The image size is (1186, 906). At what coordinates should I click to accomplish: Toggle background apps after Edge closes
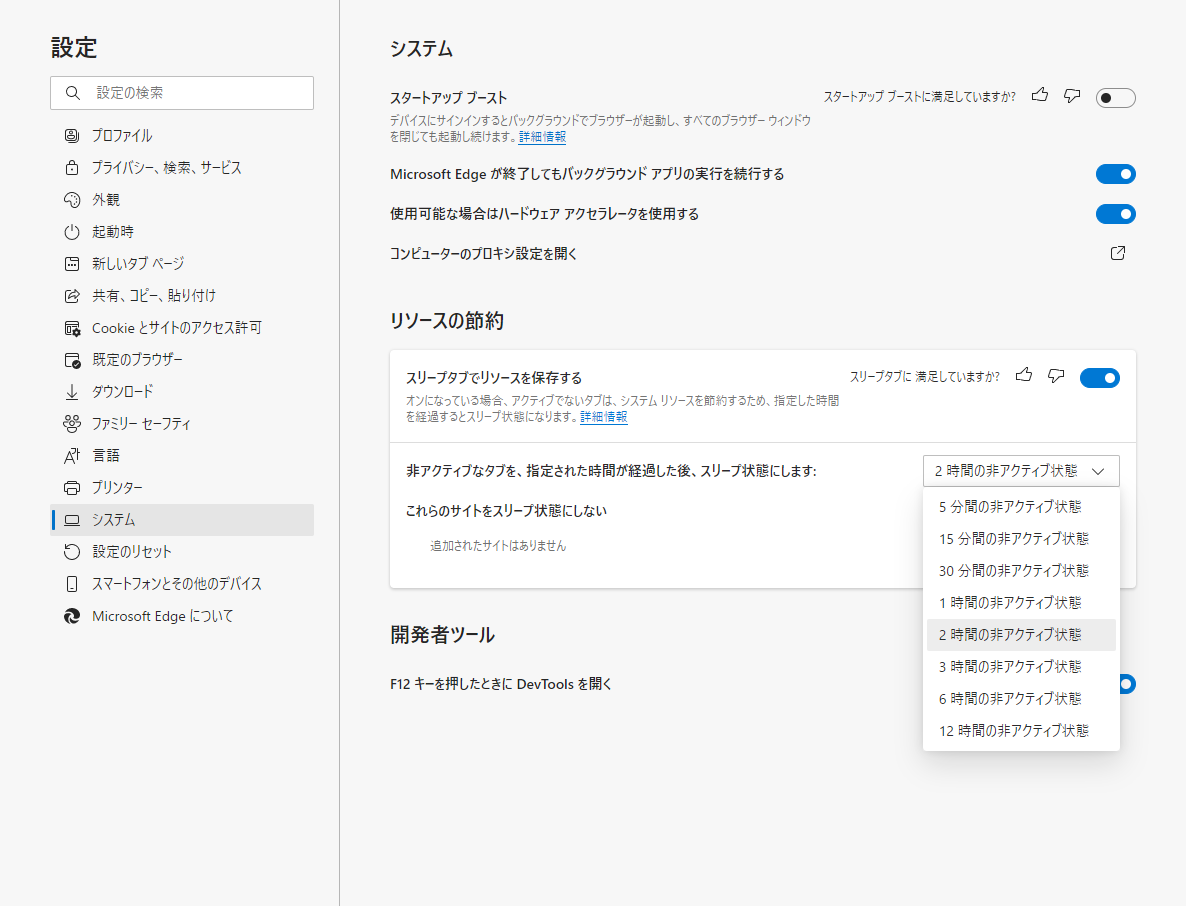click(1116, 174)
